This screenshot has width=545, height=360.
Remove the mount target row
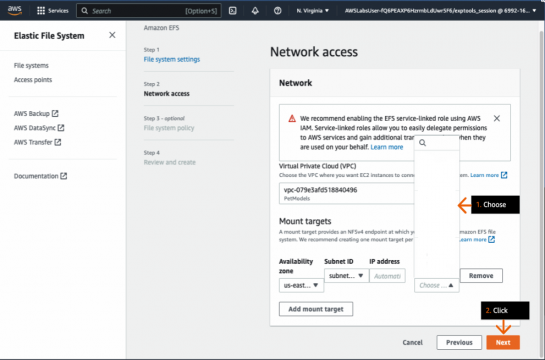[481, 276]
